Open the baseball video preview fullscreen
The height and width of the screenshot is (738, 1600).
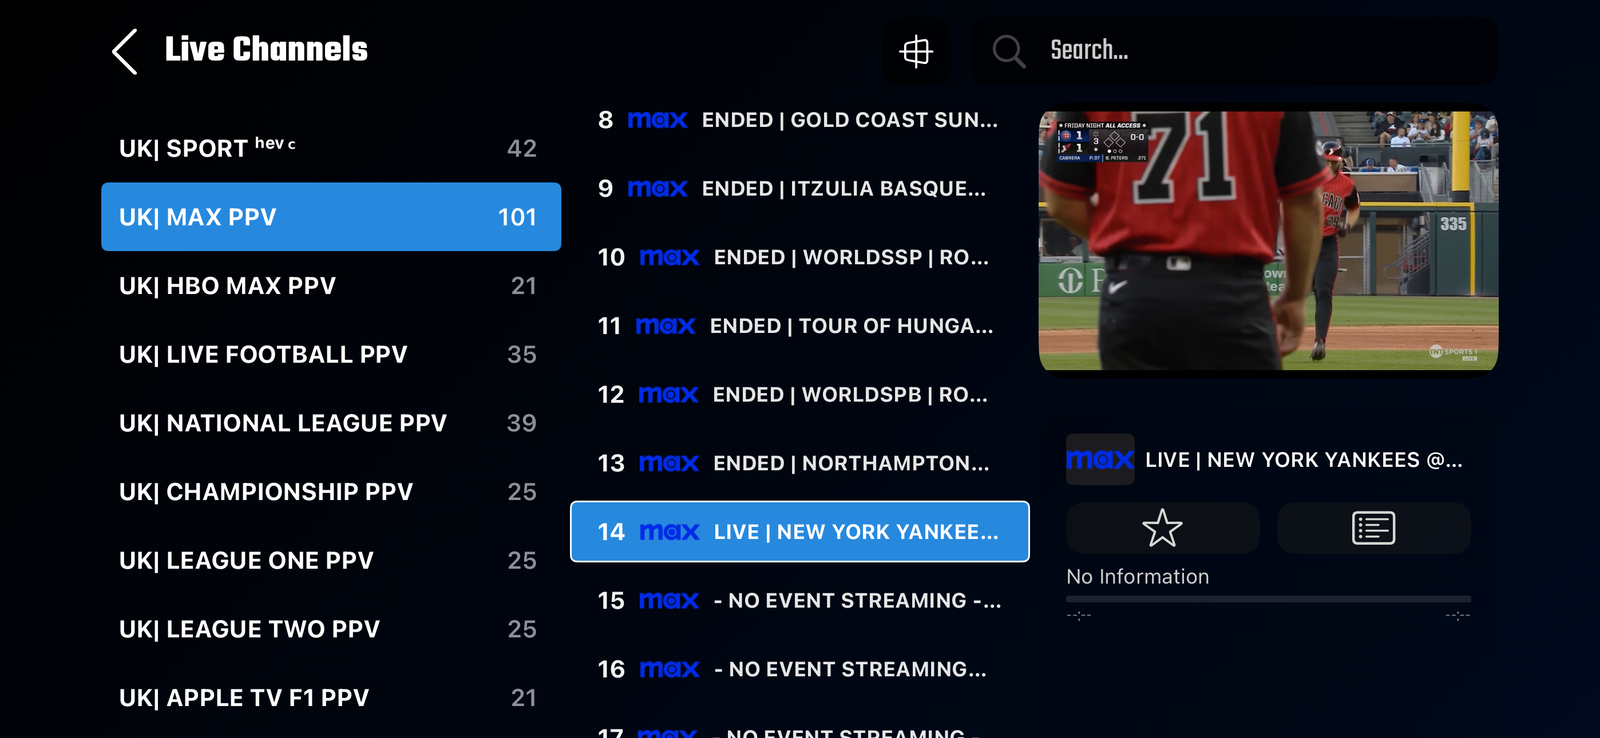pos(1268,241)
